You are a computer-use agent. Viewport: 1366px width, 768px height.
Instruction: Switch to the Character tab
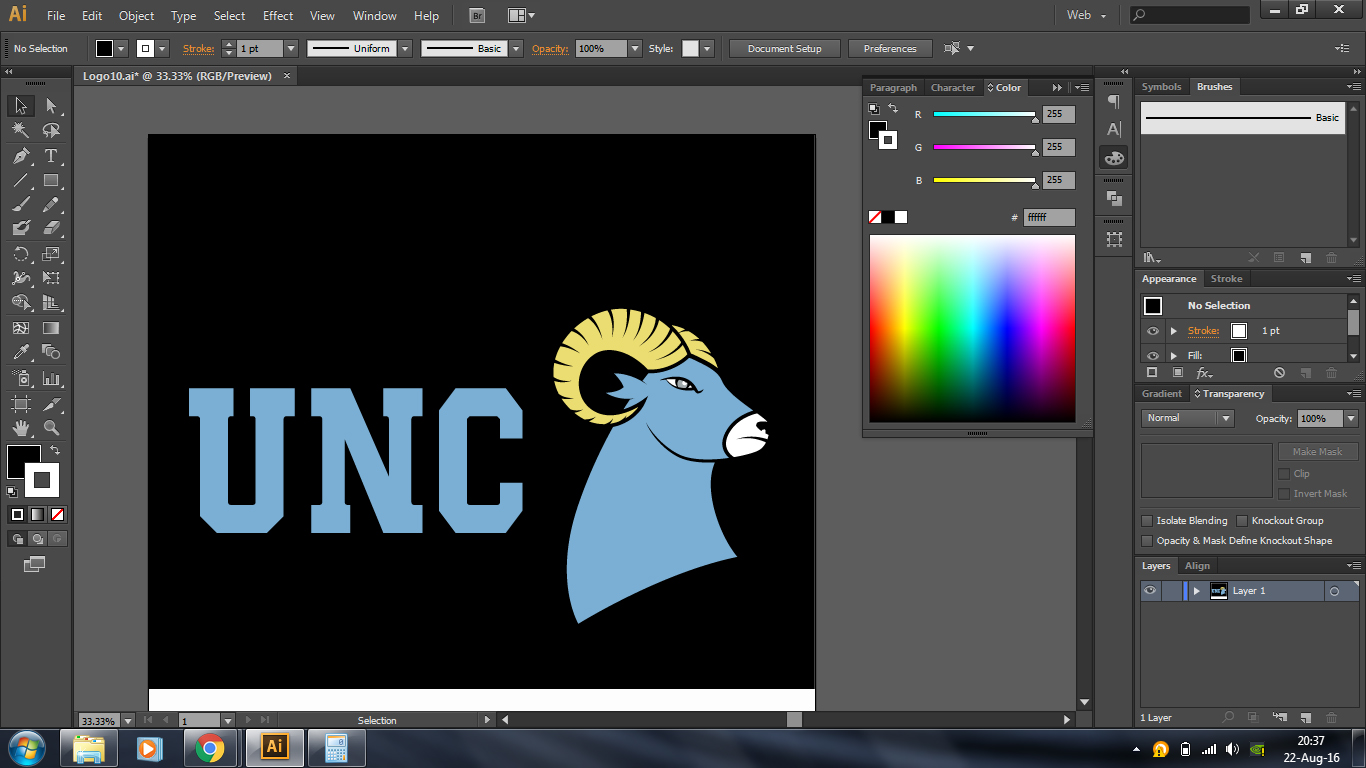pyautogui.click(x=952, y=87)
